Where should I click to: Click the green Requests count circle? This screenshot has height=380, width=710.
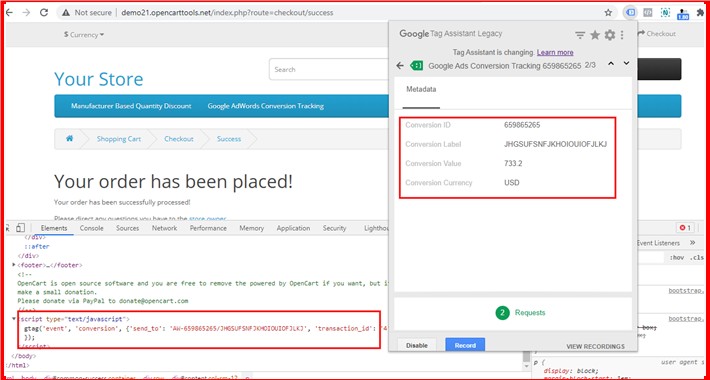(x=502, y=313)
